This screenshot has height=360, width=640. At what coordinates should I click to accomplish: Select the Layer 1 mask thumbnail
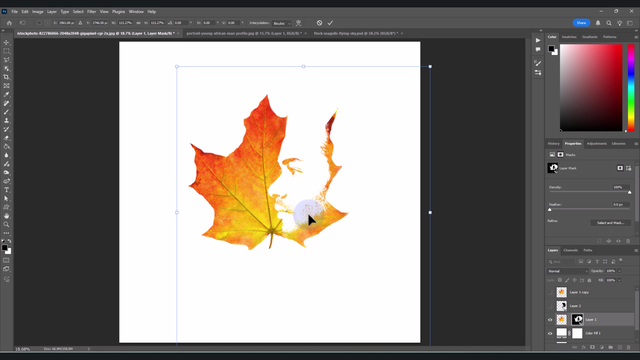pos(577,320)
